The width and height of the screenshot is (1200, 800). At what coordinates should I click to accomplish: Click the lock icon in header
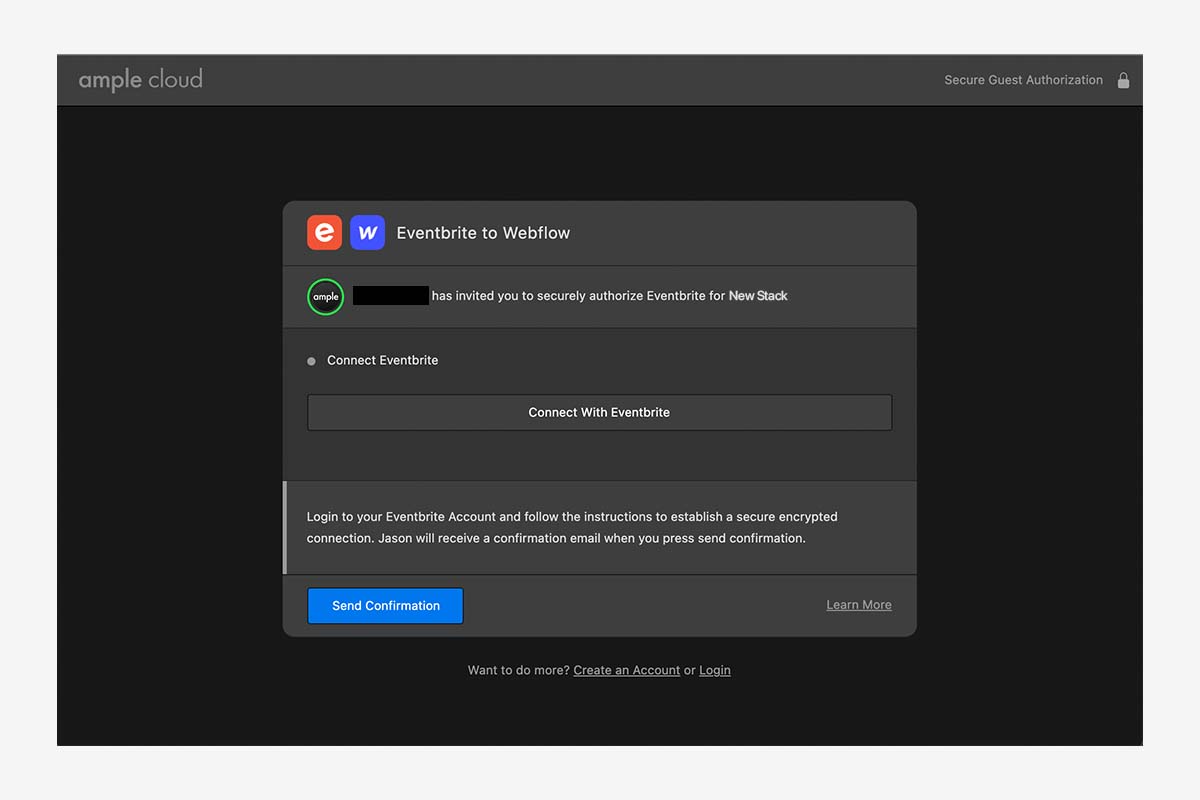[x=1123, y=80]
